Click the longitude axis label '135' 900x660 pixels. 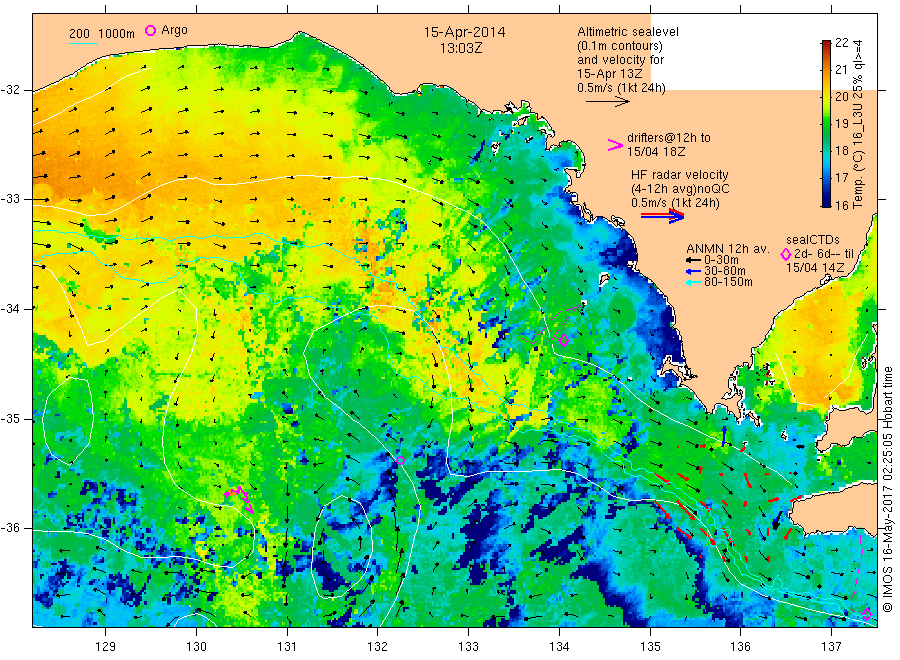coord(650,647)
